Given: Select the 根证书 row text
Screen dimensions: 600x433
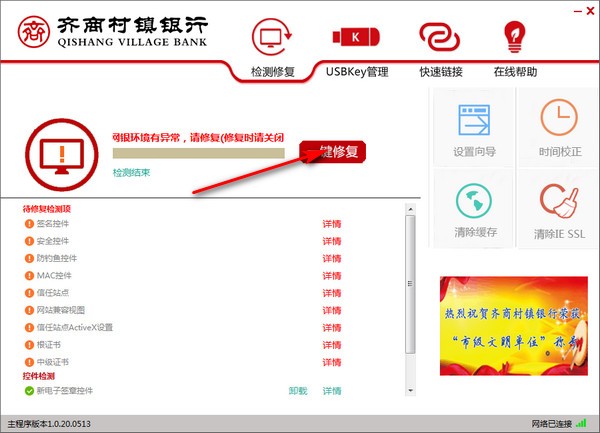Looking at the screenshot, I should (49, 345).
